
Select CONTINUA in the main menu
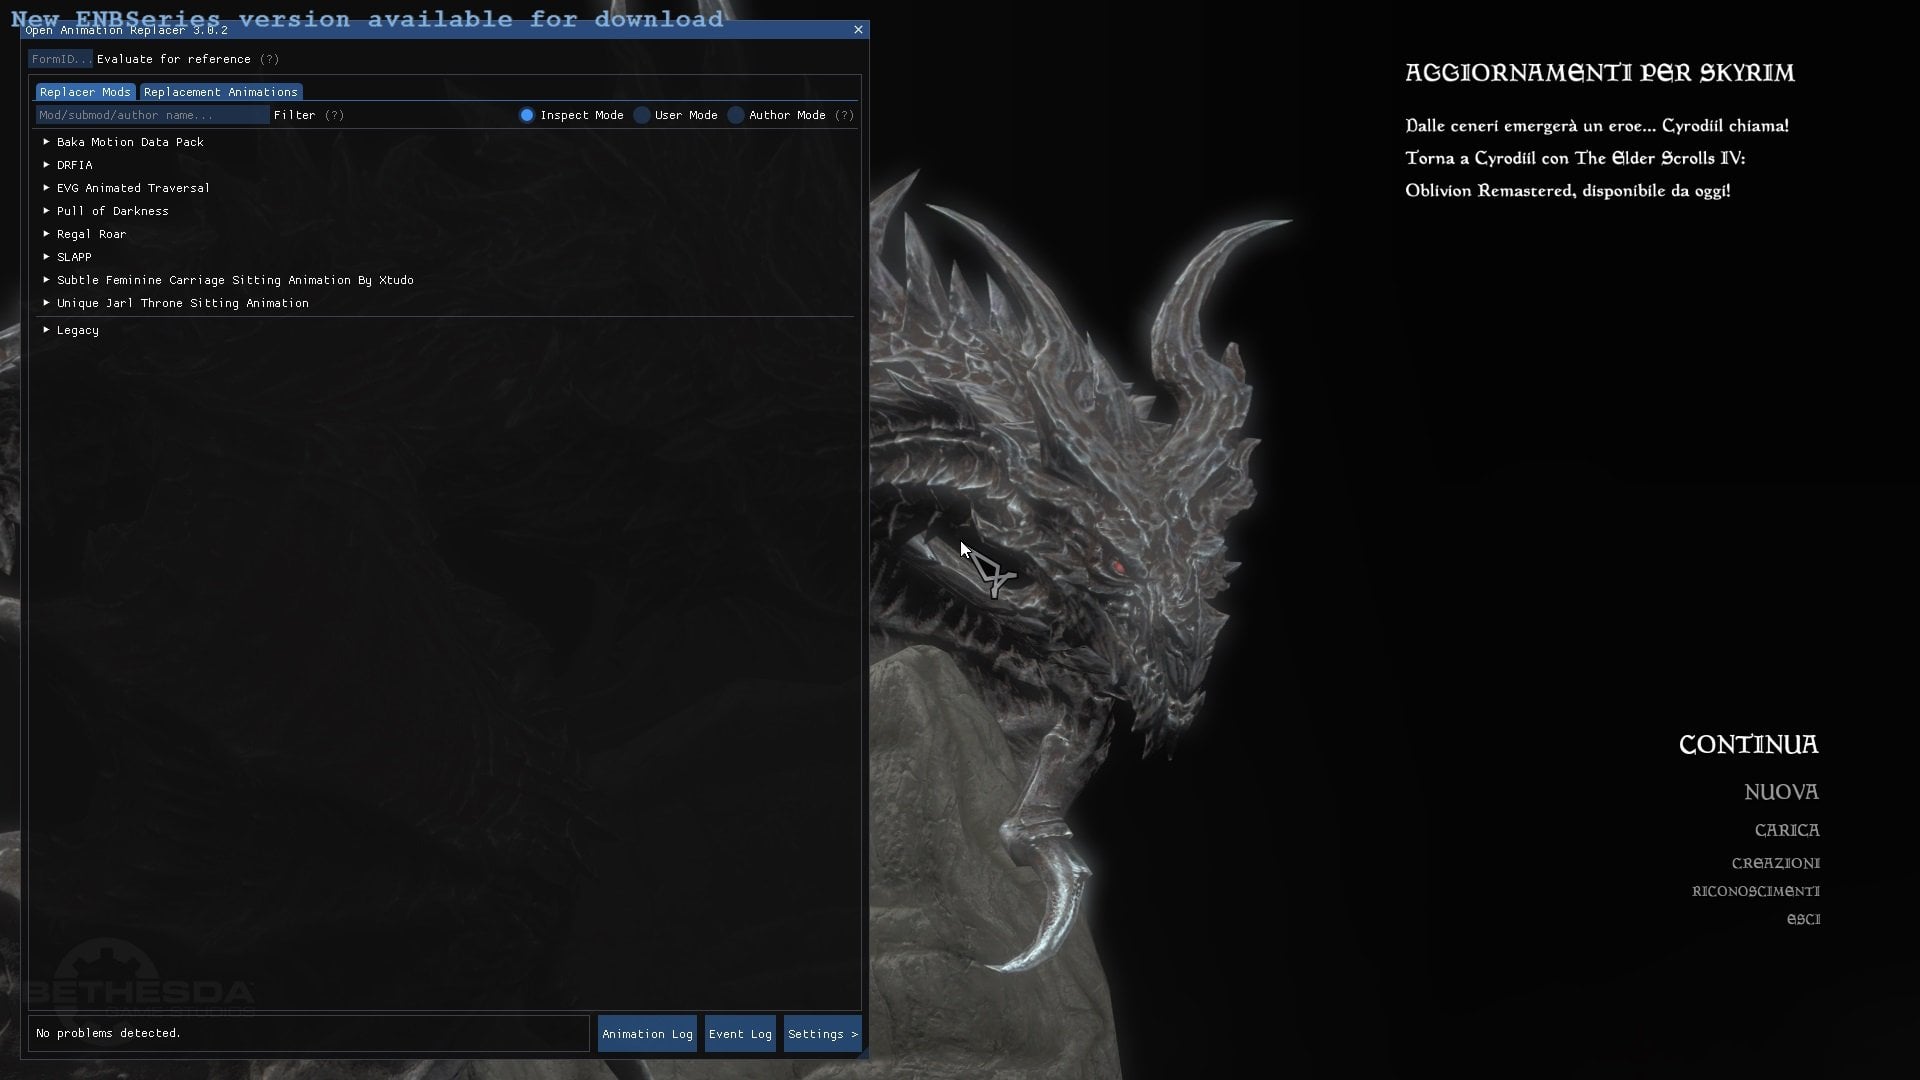1748,745
